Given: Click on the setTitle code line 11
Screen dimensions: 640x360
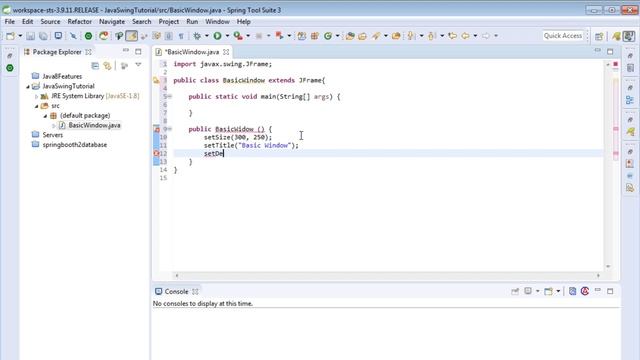Looking at the screenshot, I should [251, 145].
